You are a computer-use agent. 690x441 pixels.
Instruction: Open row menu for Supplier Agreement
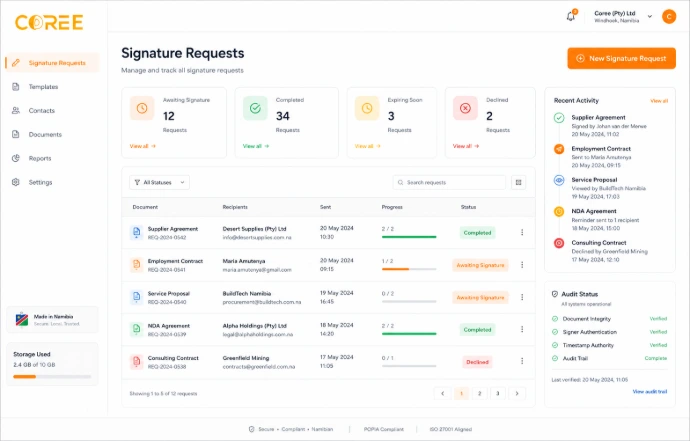(522, 232)
